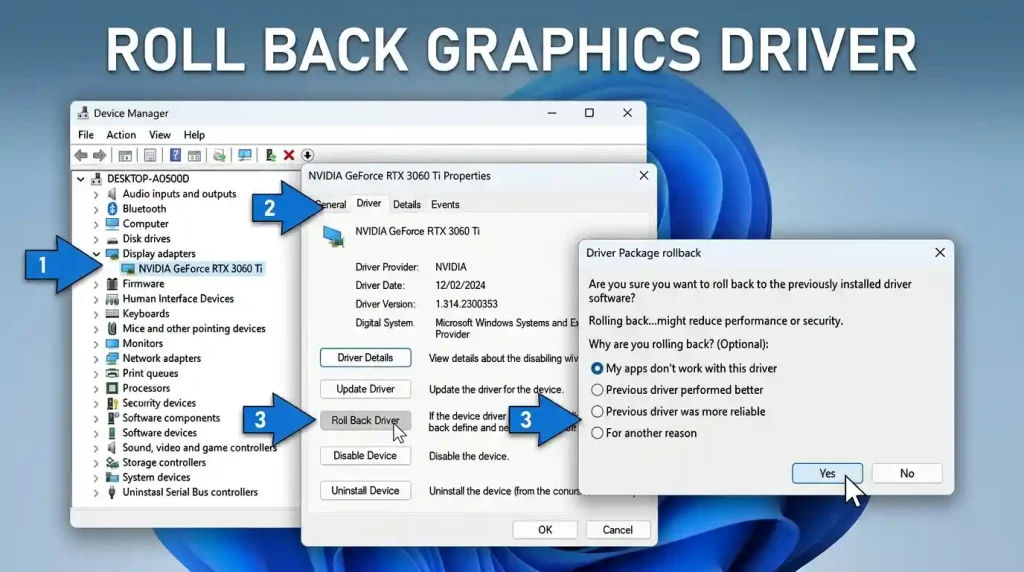Image resolution: width=1024 pixels, height=572 pixels.
Task: Click No in Driver Package rollback dialog
Action: (x=907, y=473)
